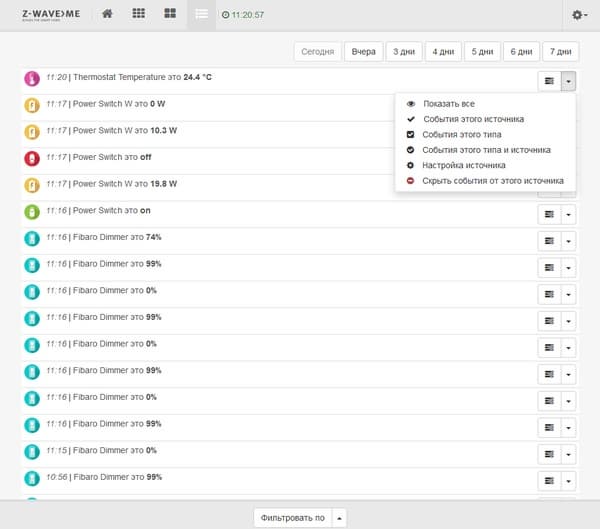Choose Показать все in the dropdown menu

485,104
